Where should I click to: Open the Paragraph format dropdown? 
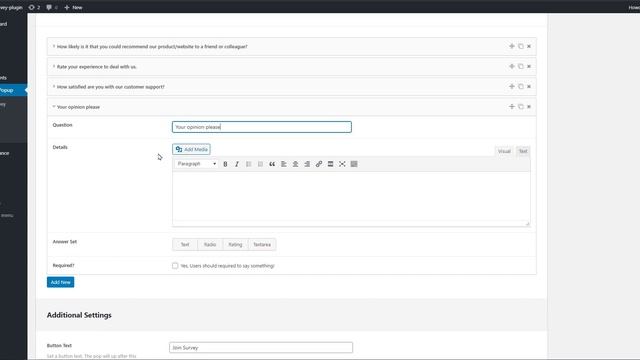pyautogui.click(x=196, y=164)
